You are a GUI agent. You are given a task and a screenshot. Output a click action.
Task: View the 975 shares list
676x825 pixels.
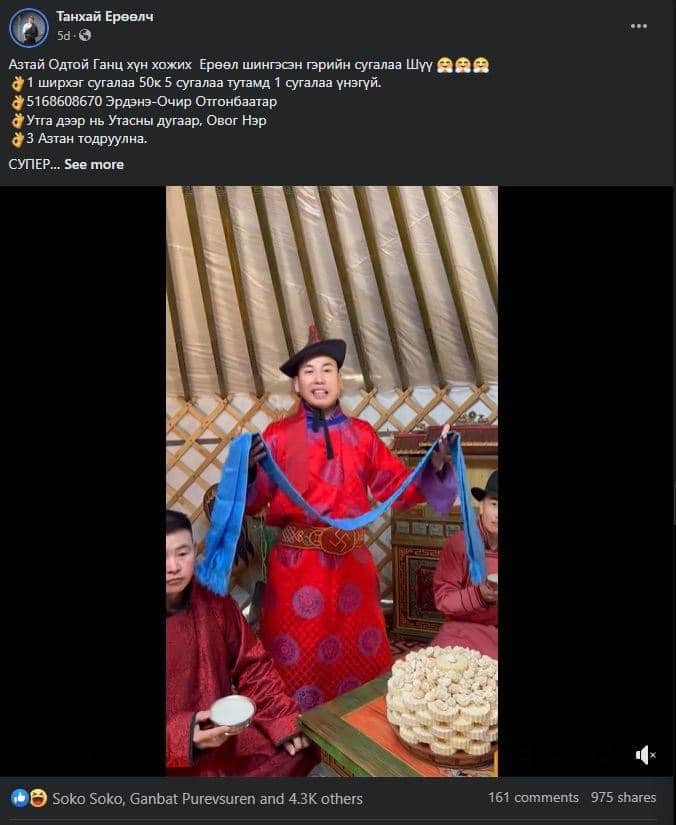tap(623, 798)
